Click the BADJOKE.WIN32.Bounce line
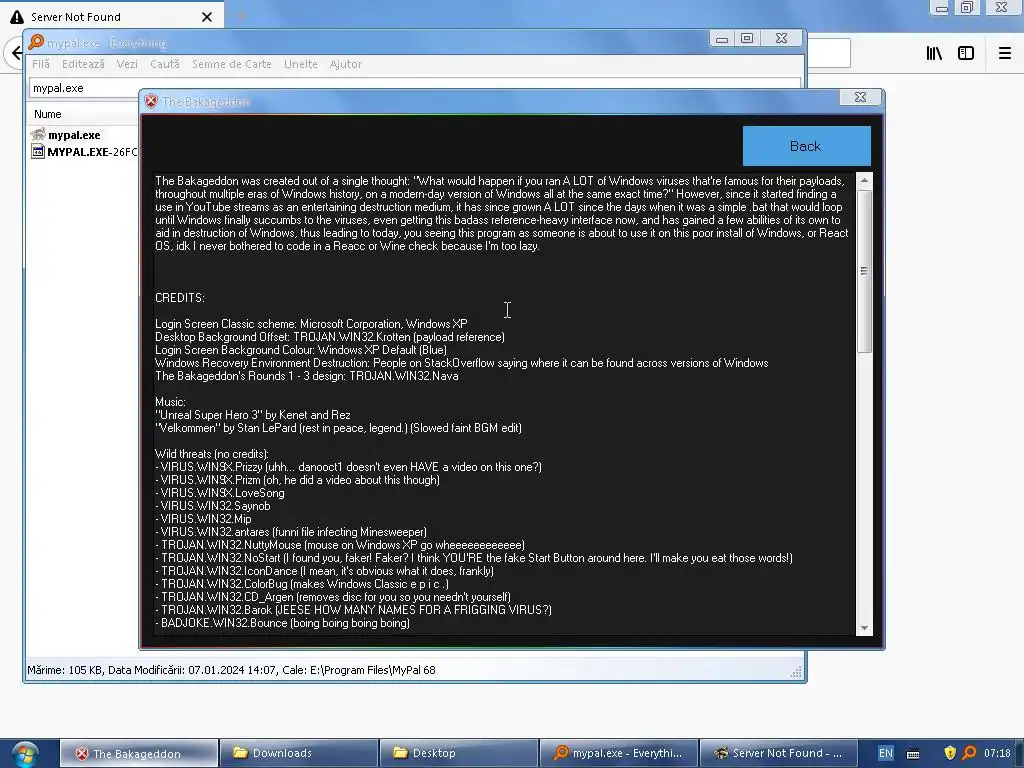This screenshot has width=1024, height=768. pos(282,623)
